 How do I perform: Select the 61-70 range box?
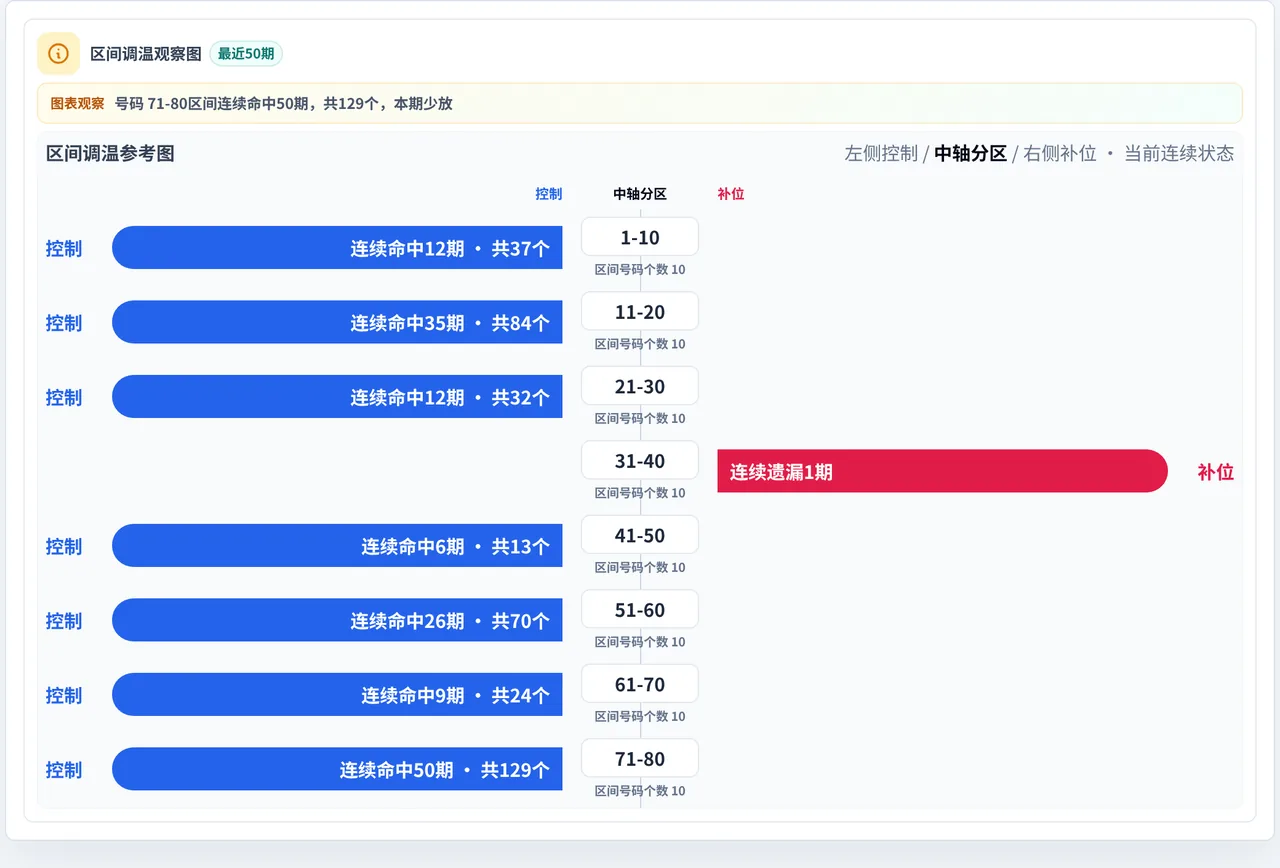(x=640, y=684)
